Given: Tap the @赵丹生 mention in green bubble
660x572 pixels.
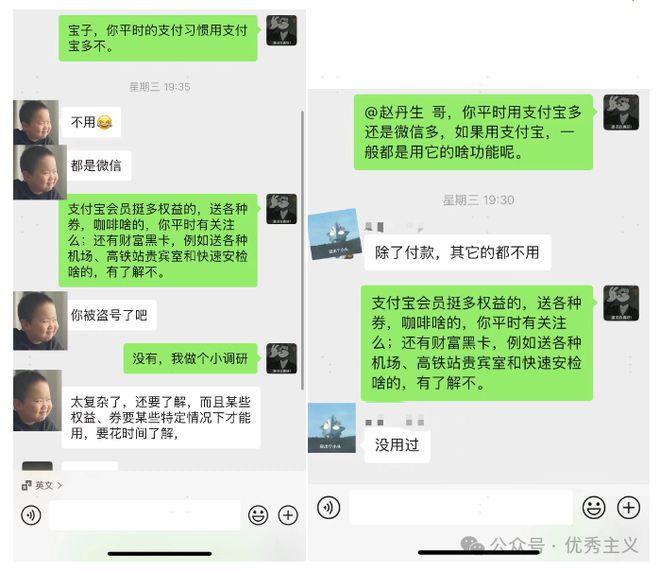Looking at the screenshot, I should pyautogui.click(x=394, y=112).
